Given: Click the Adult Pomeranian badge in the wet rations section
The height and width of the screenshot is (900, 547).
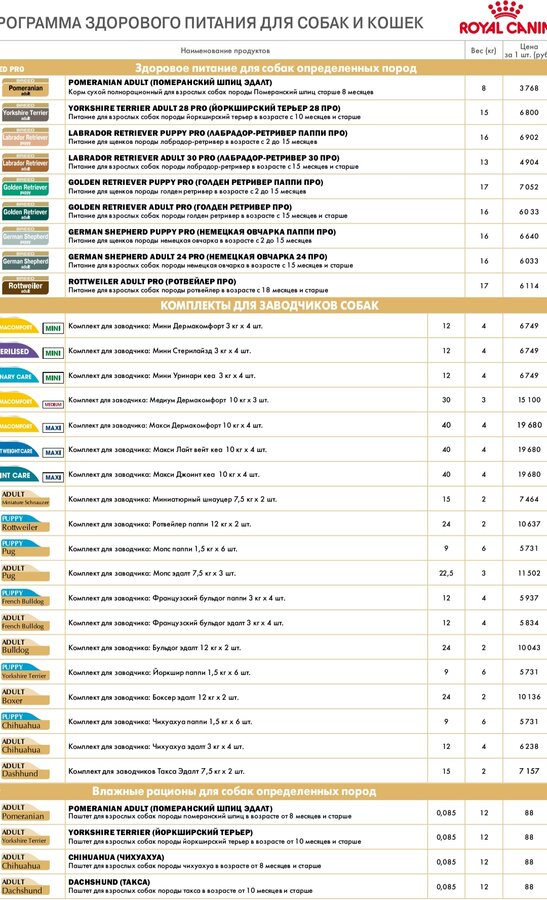Looking at the screenshot, I should coord(25,812).
